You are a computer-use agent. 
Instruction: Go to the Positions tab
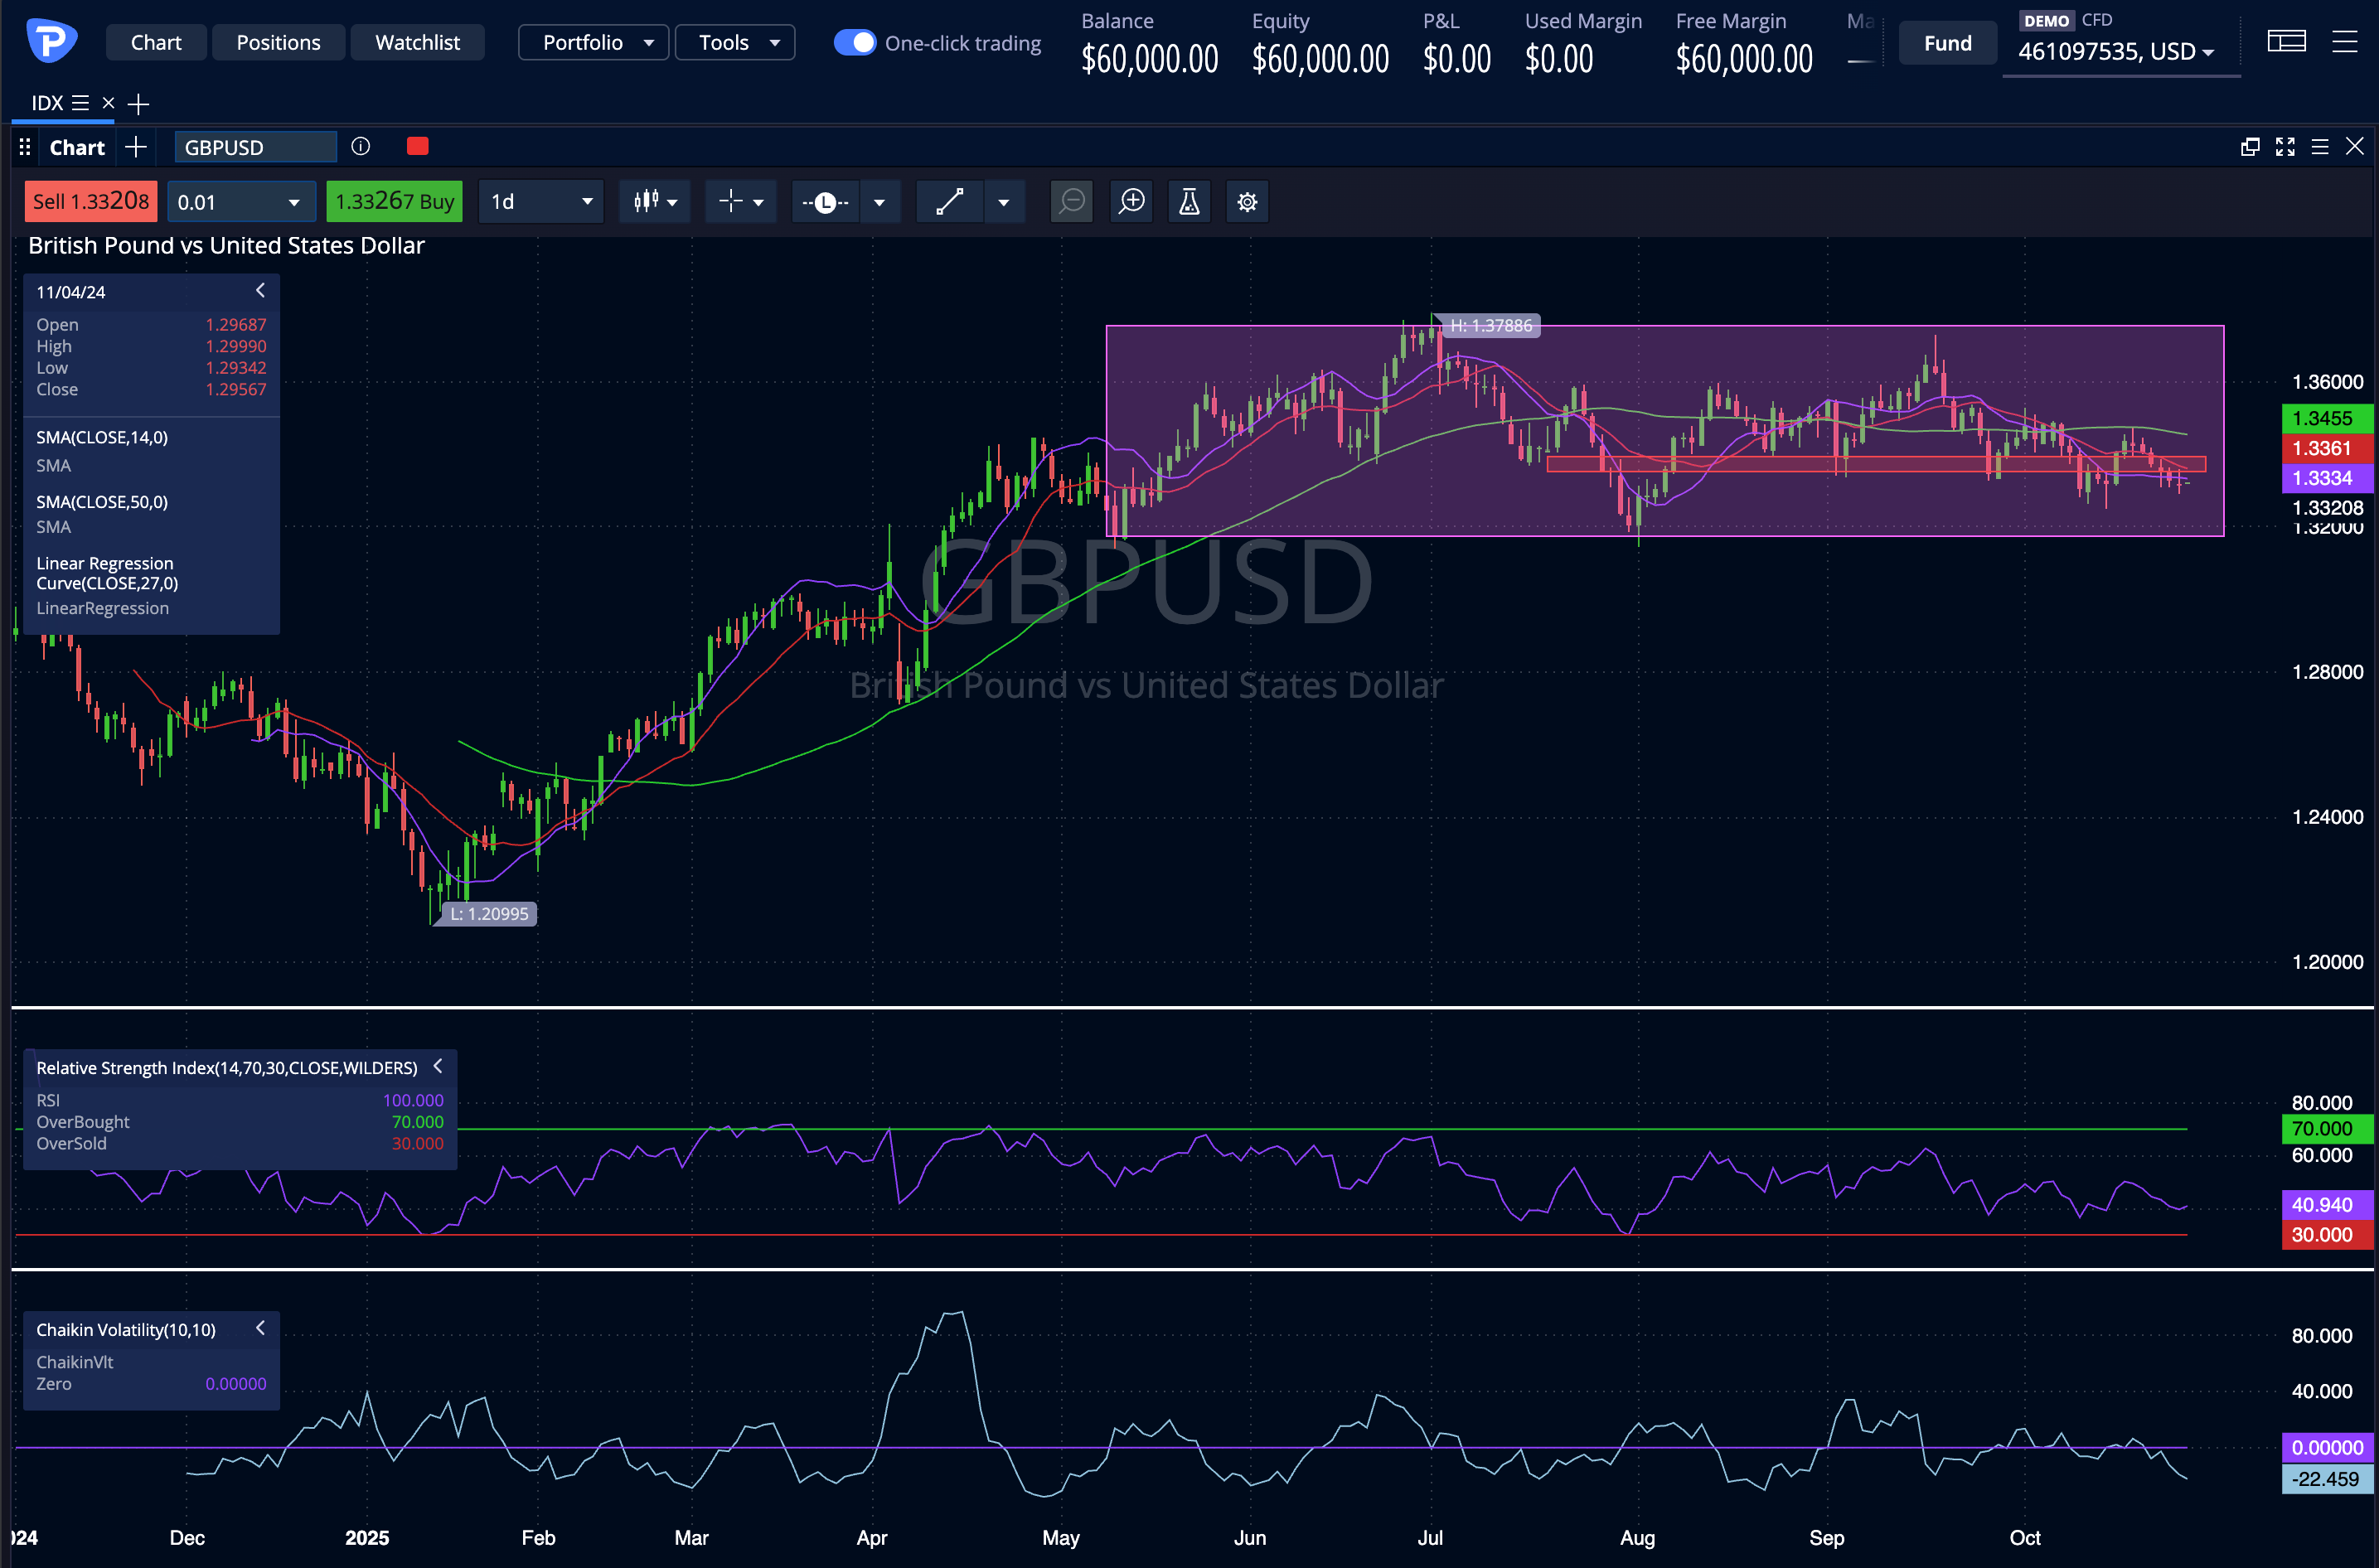point(278,43)
